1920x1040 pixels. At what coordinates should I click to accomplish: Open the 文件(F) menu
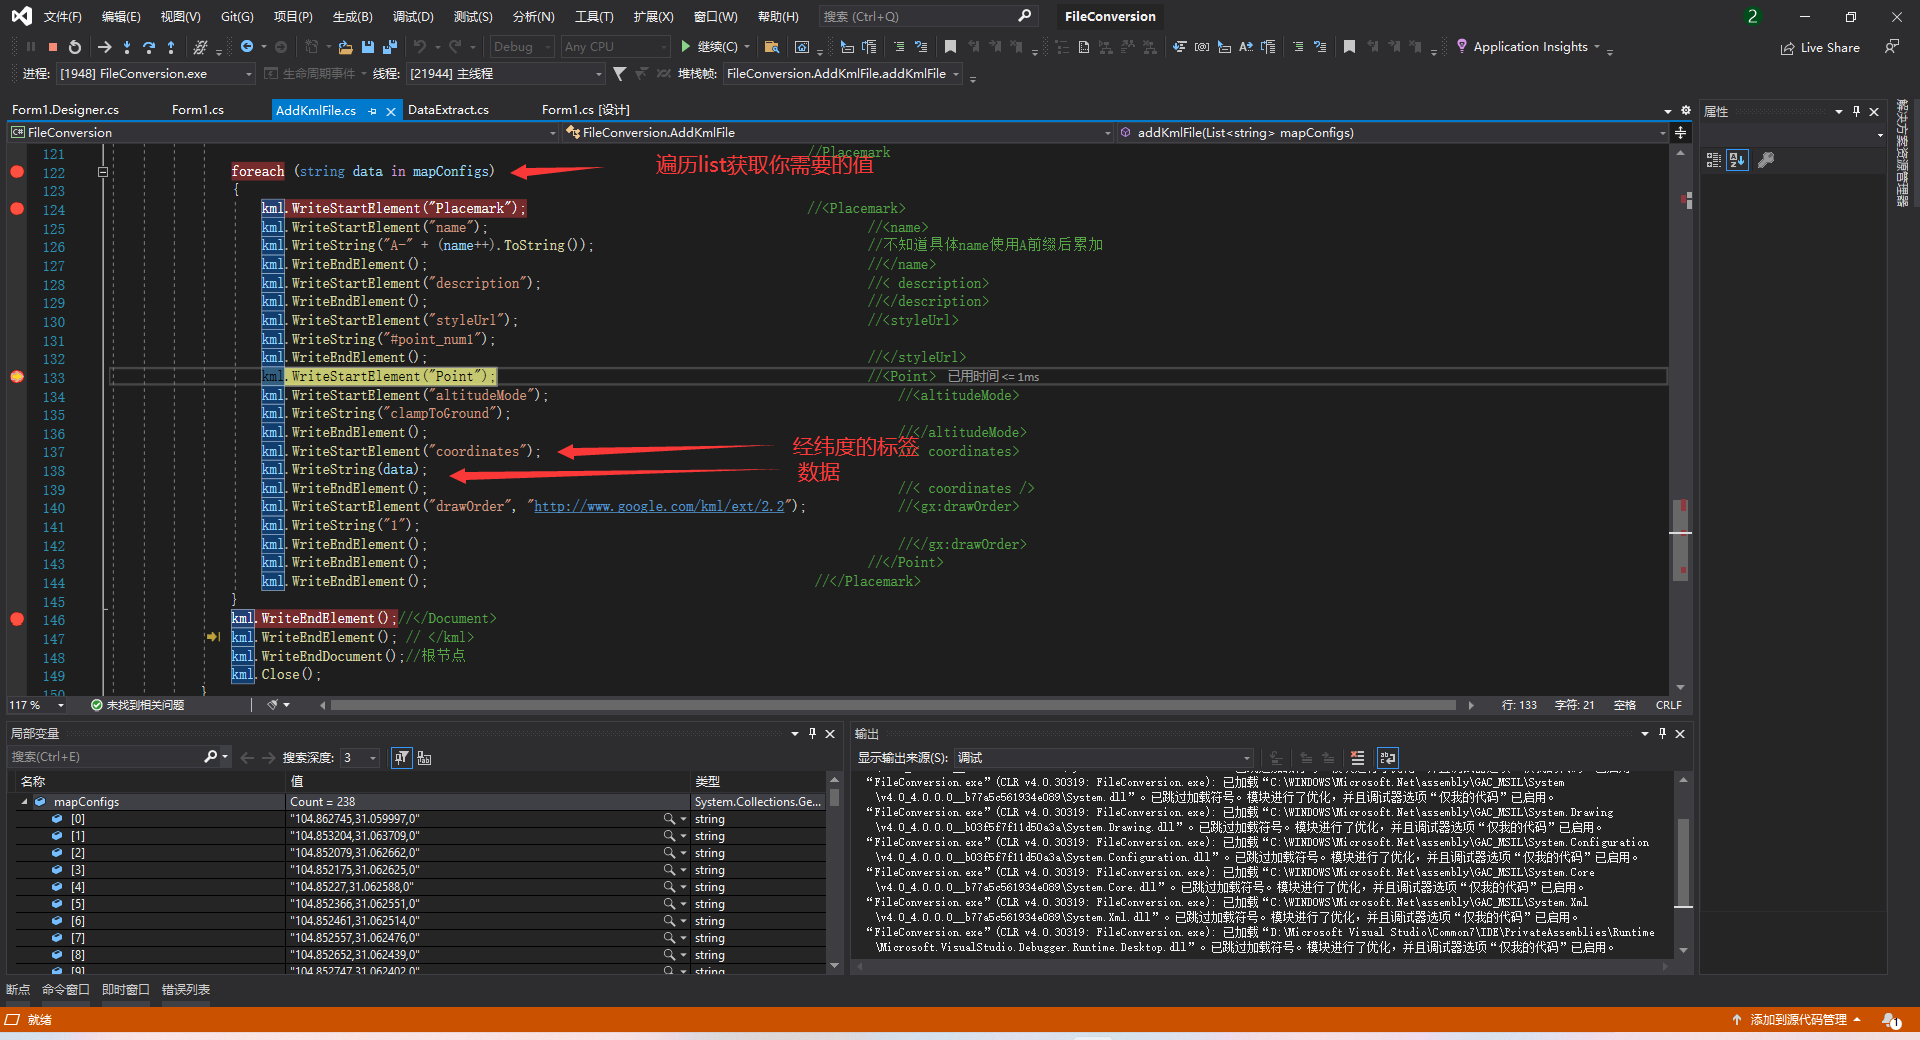pyautogui.click(x=63, y=16)
